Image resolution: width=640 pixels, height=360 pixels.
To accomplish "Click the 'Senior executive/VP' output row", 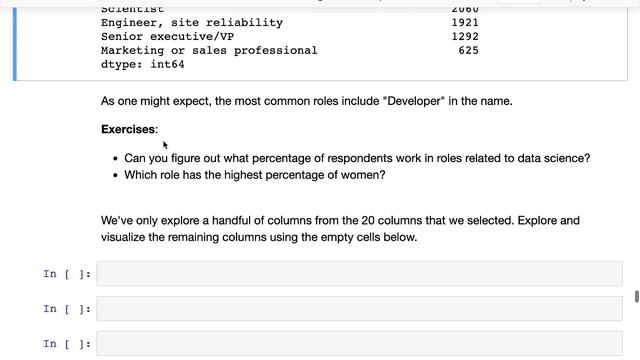I will [290, 36].
